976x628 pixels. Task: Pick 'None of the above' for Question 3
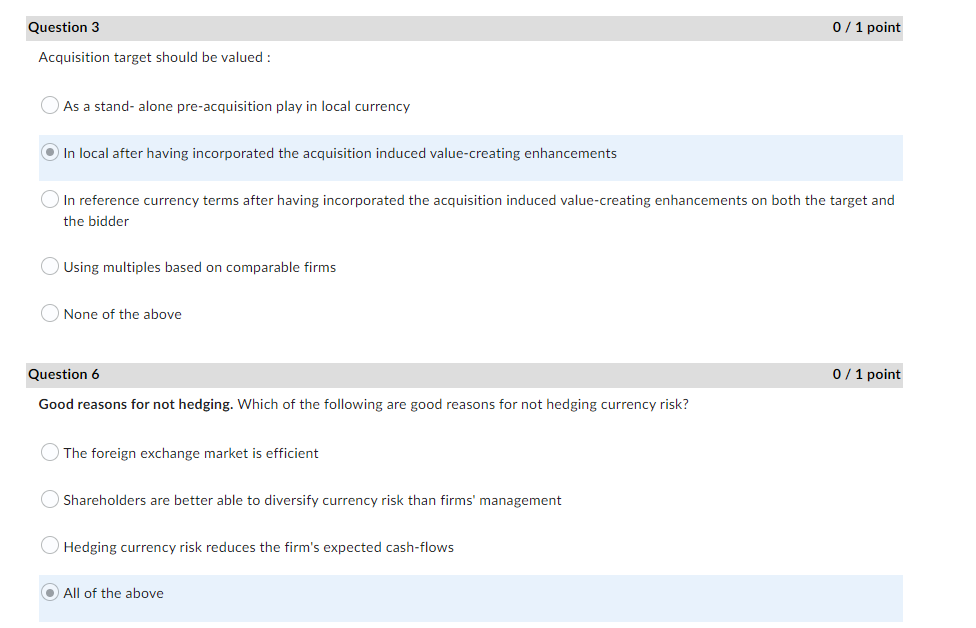[49, 312]
